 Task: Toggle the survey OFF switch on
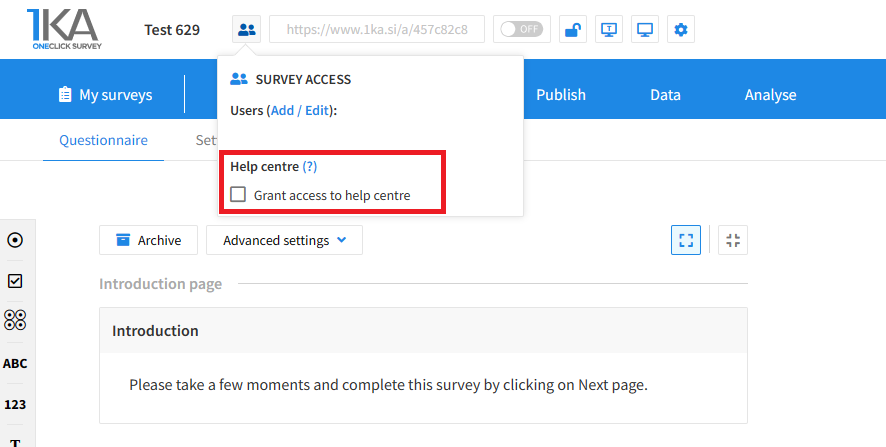click(x=522, y=29)
